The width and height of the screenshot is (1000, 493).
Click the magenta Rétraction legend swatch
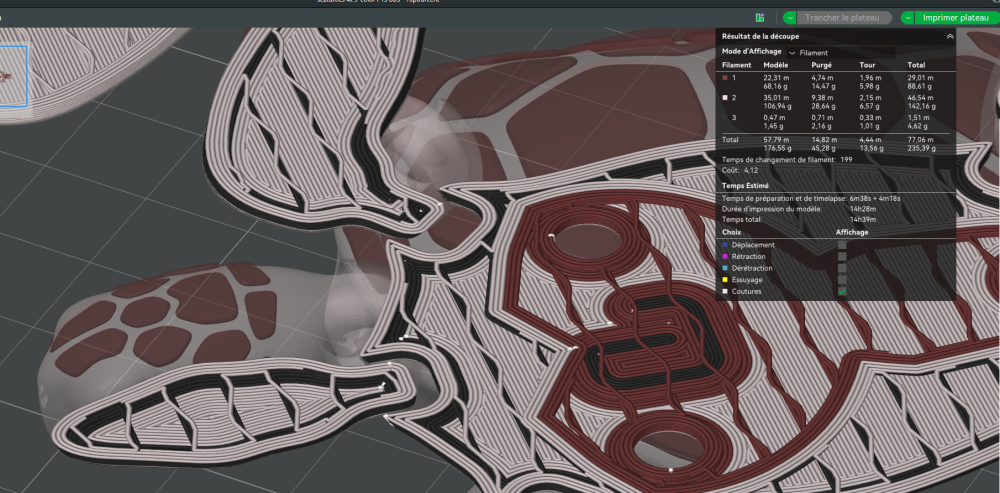pyautogui.click(x=724, y=256)
